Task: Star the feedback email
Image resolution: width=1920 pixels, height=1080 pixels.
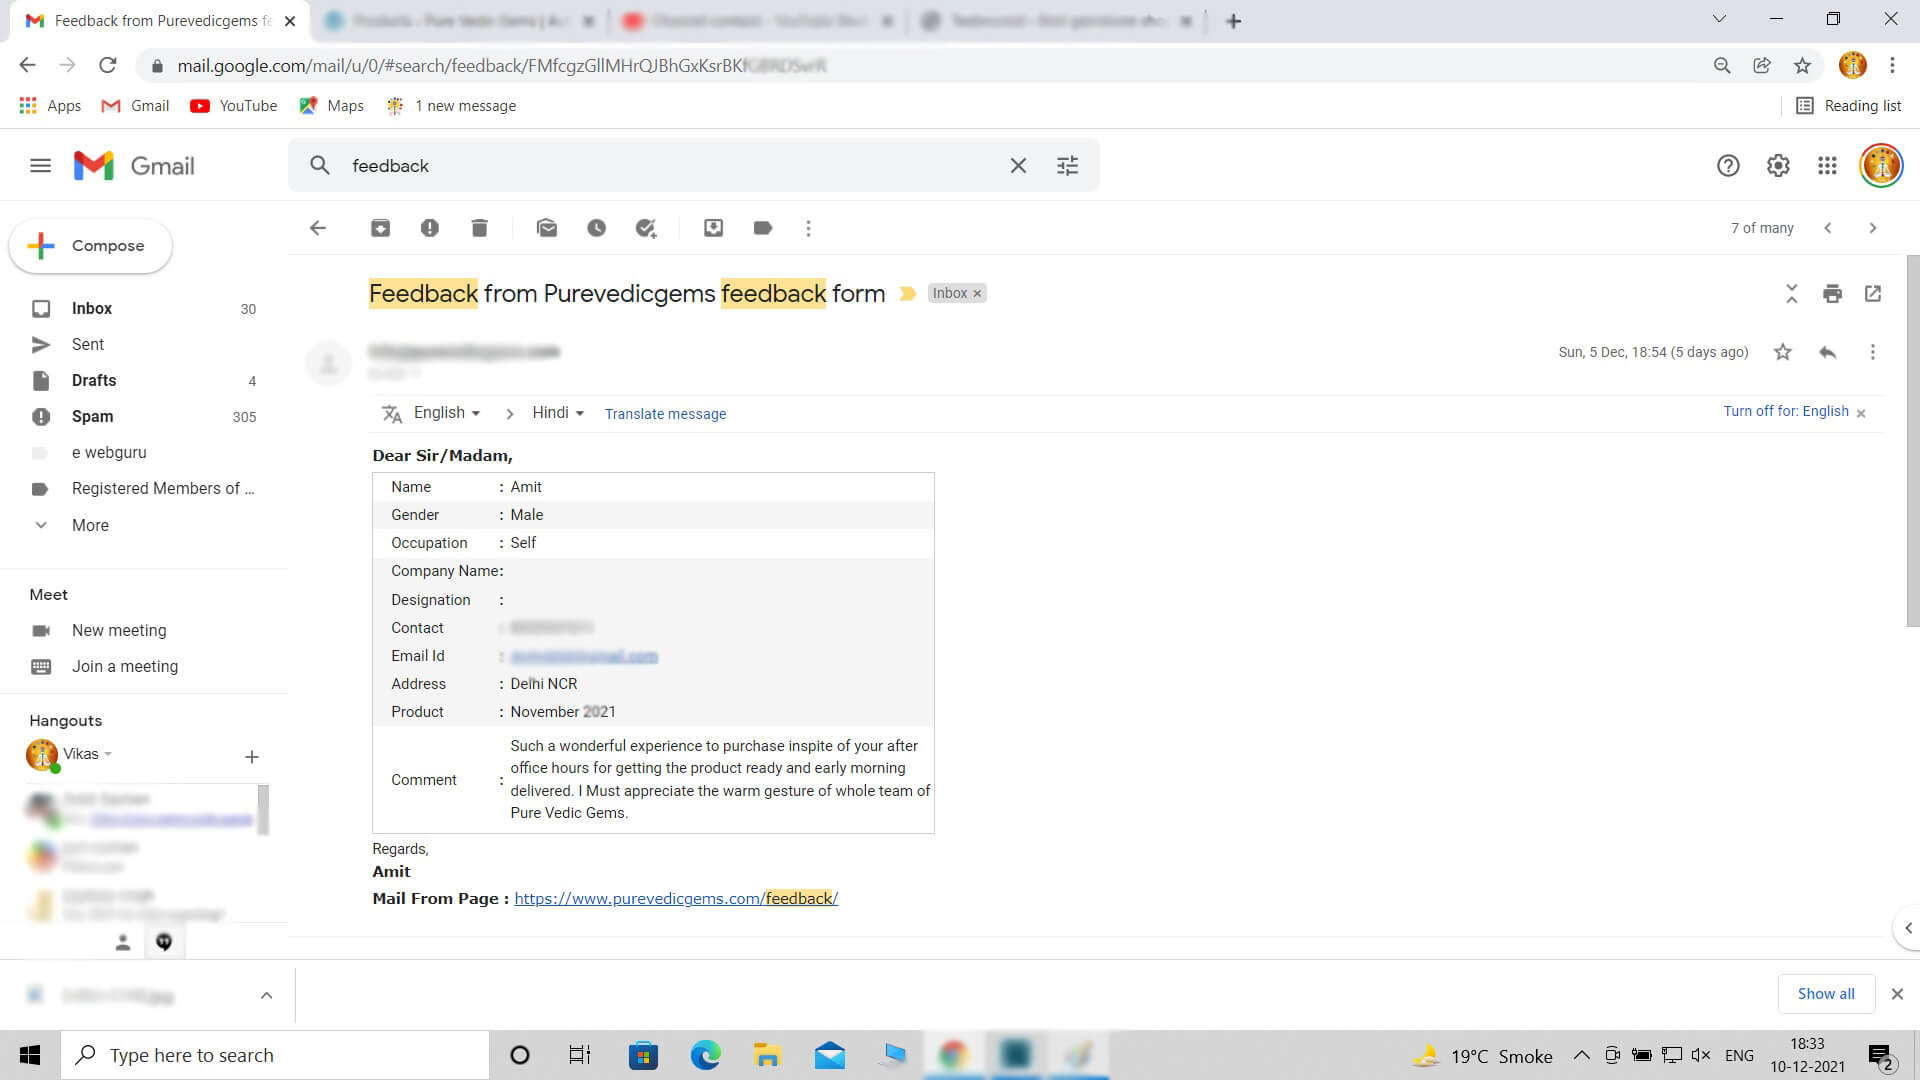Action: tap(1783, 352)
